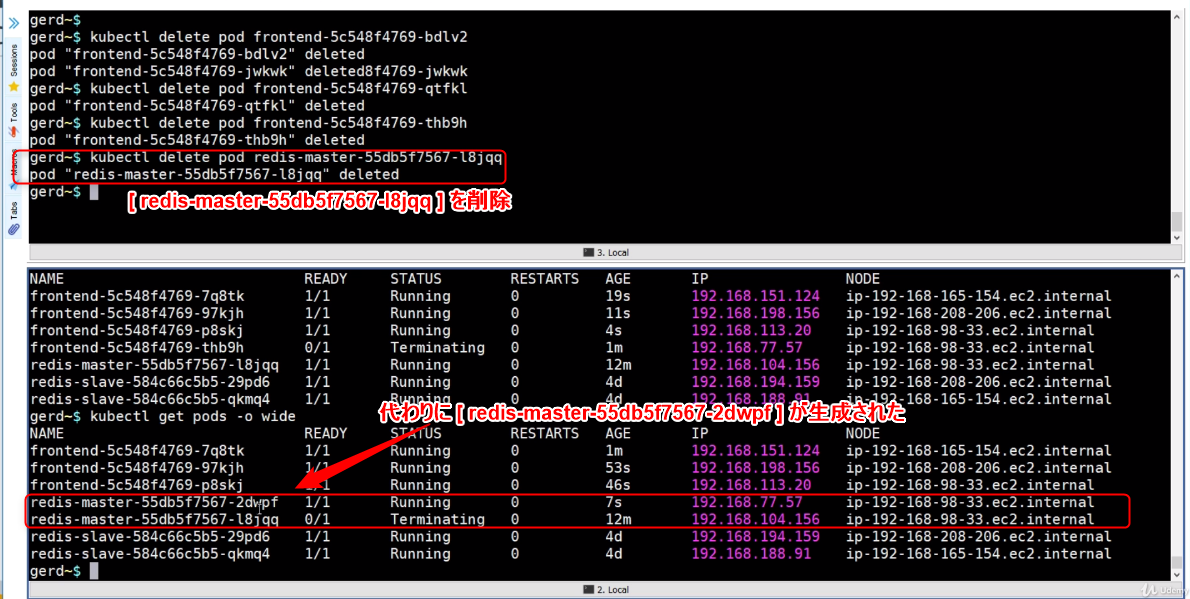Click RESTARTS column header in the first pod listing

544,279
